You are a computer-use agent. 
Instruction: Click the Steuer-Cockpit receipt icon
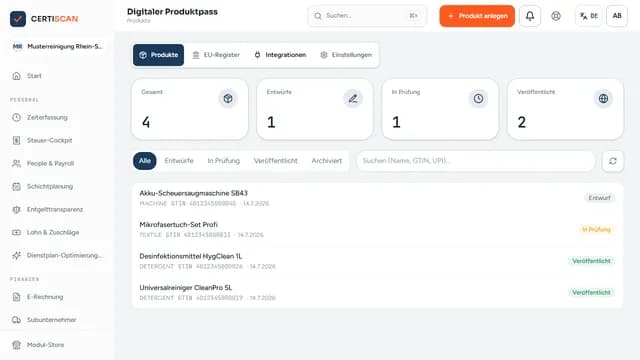tap(16, 140)
